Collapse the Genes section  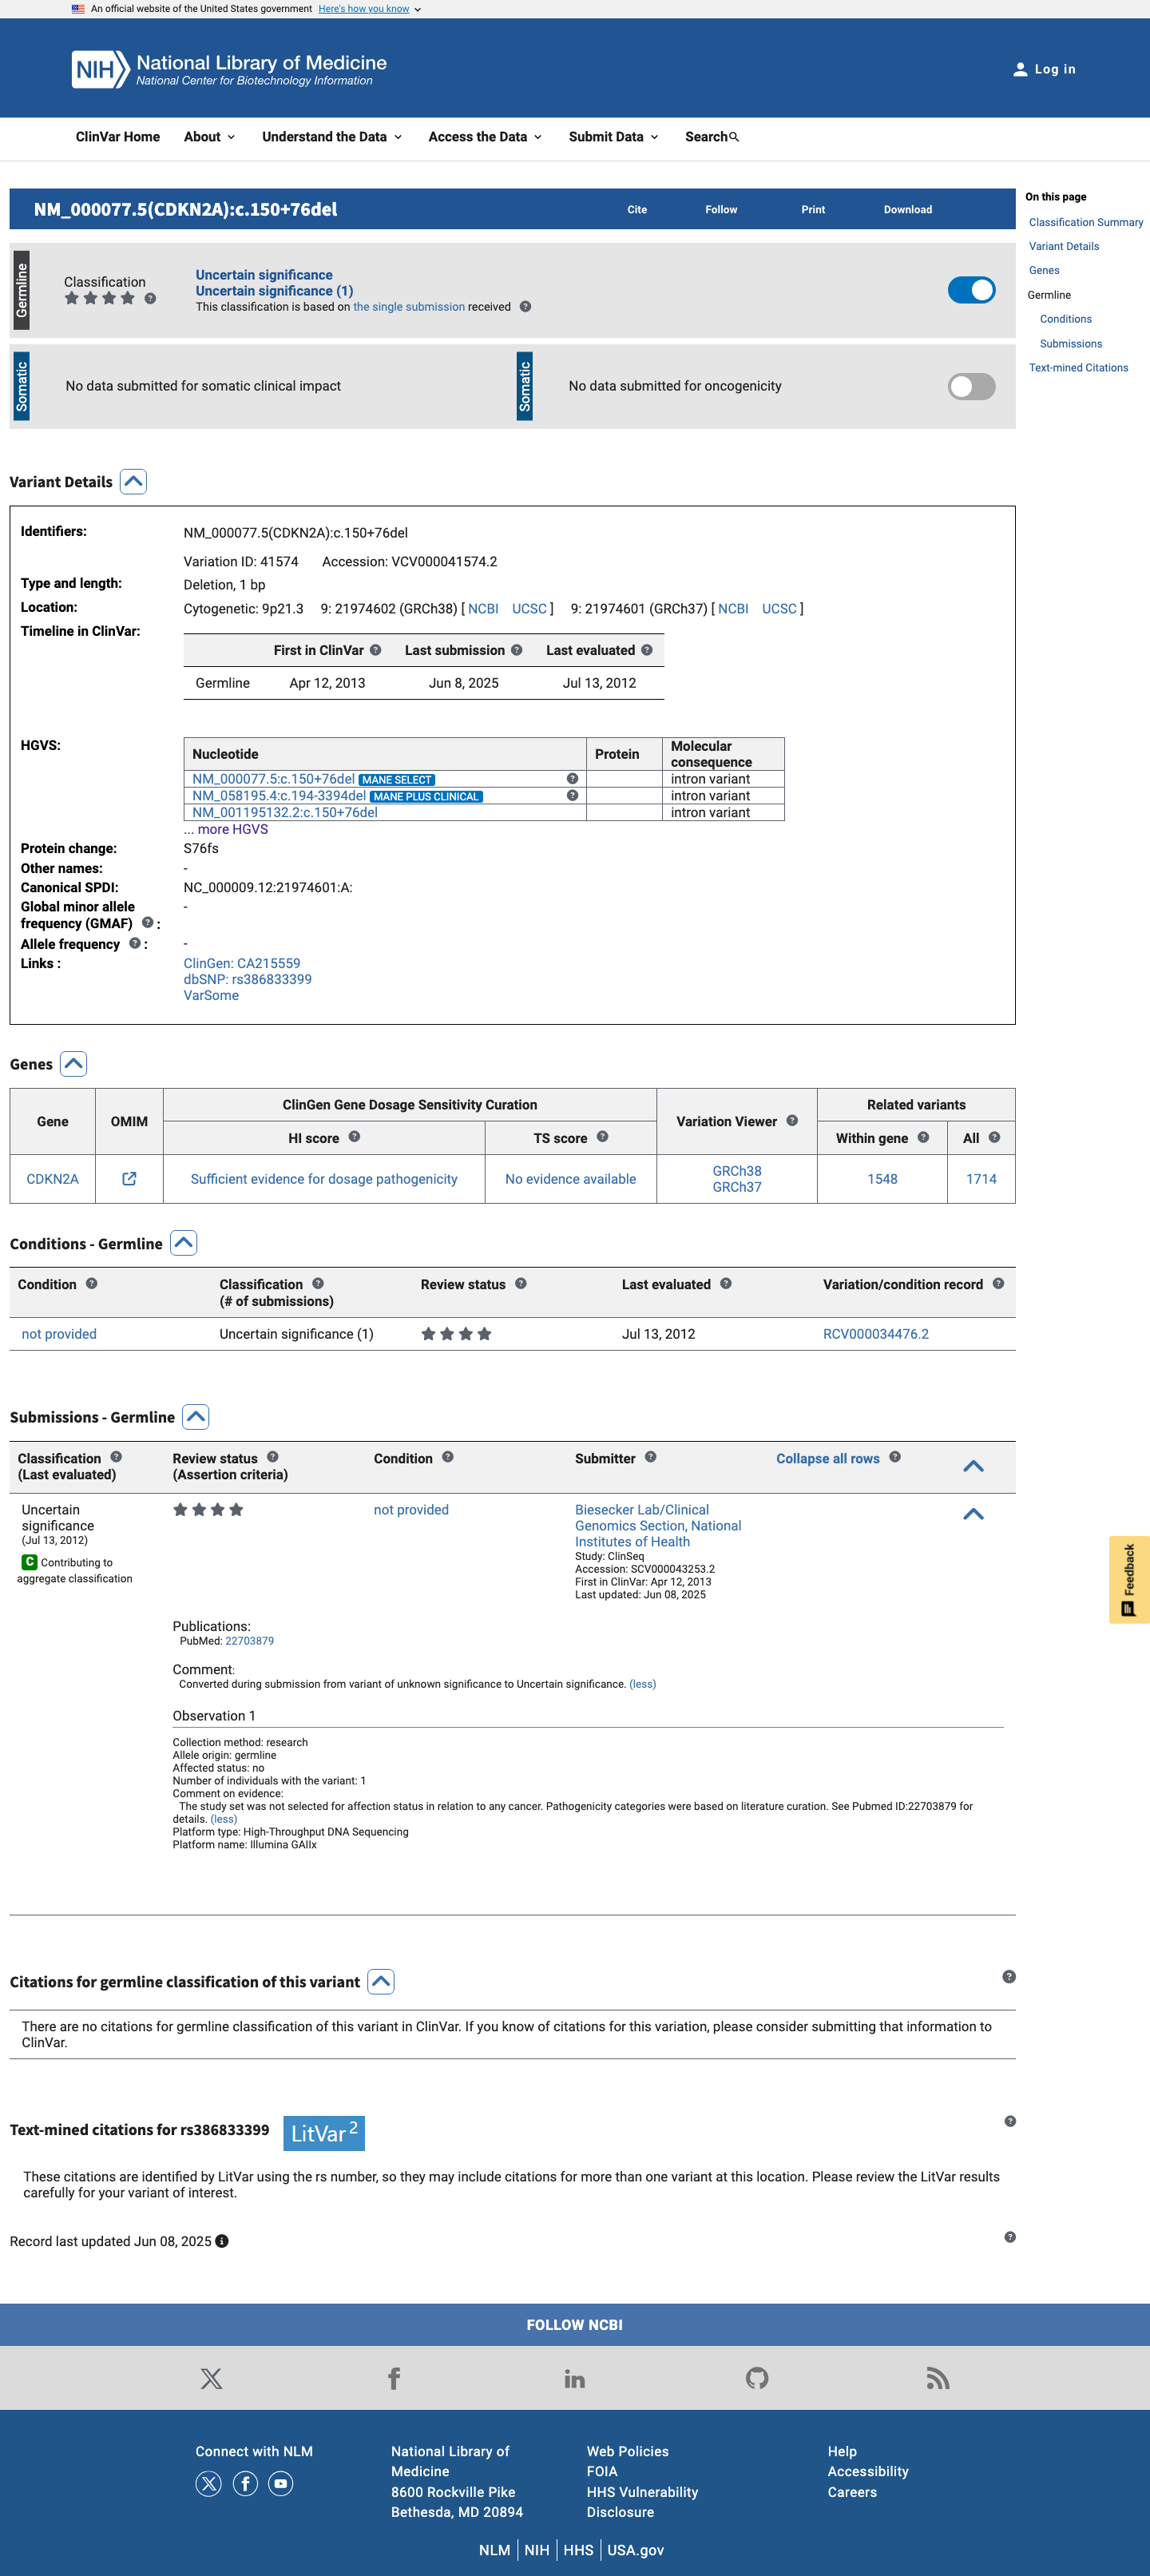[73, 1064]
